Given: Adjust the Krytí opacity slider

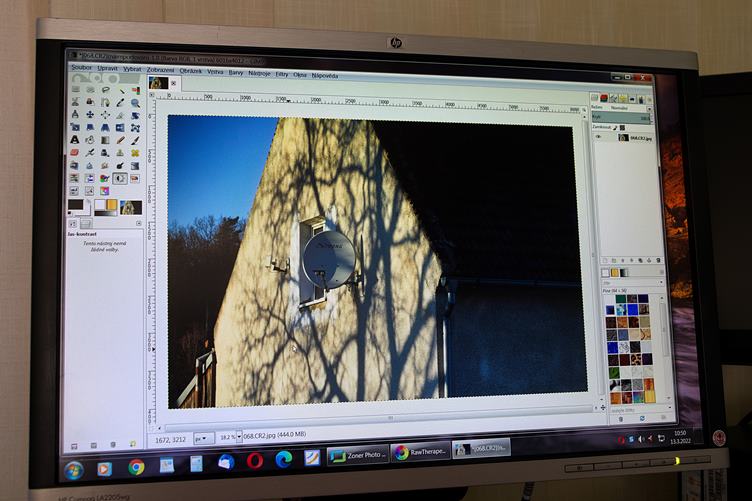Looking at the screenshot, I should (x=621, y=117).
